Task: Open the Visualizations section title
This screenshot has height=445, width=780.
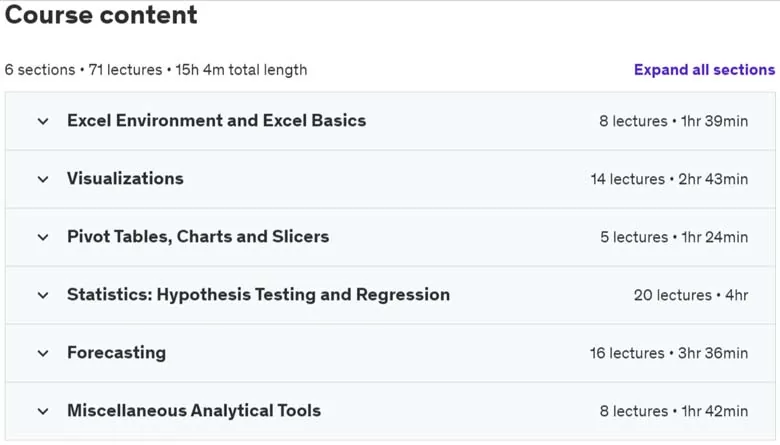Action: click(125, 178)
